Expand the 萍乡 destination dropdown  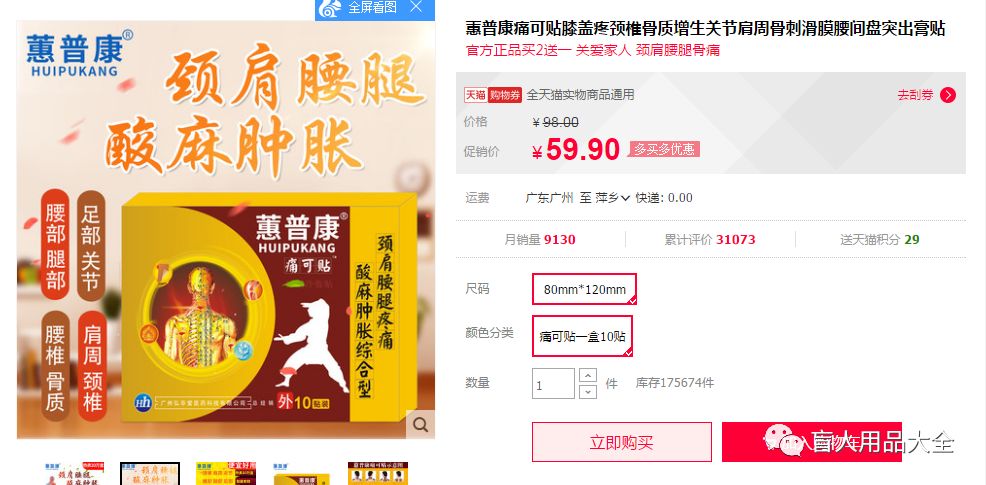[x=613, y=198]
